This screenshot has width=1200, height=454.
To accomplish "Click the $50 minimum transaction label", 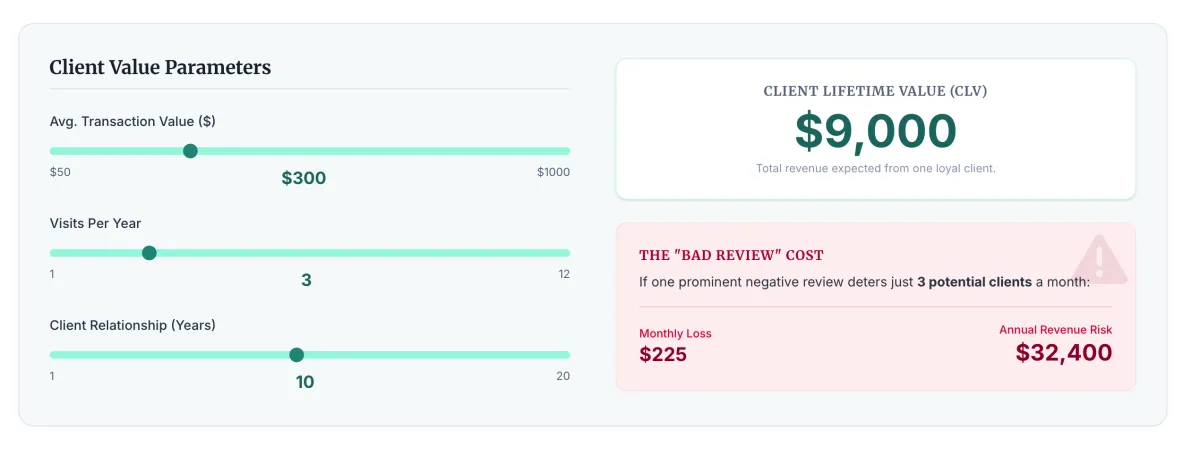I will (x=60, y=172).
